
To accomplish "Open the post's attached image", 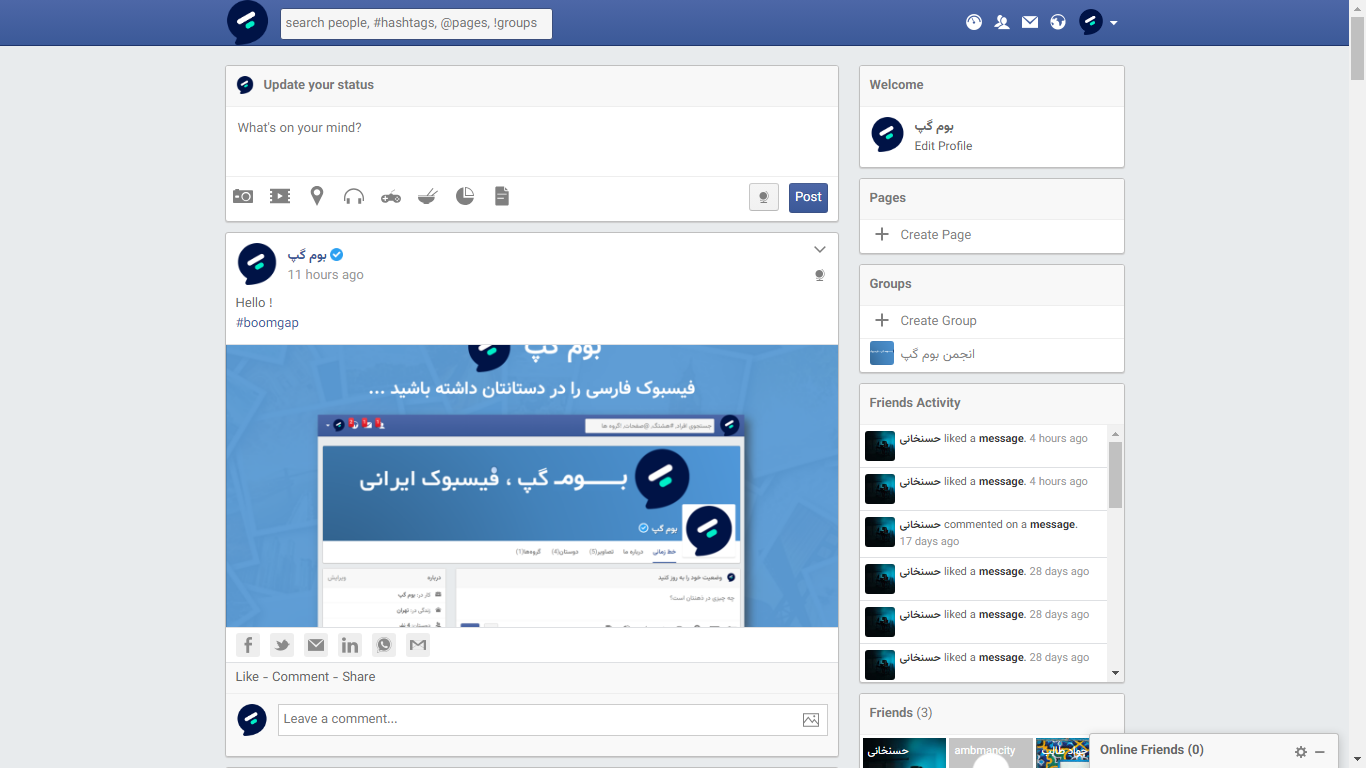I will click(532, 486).
